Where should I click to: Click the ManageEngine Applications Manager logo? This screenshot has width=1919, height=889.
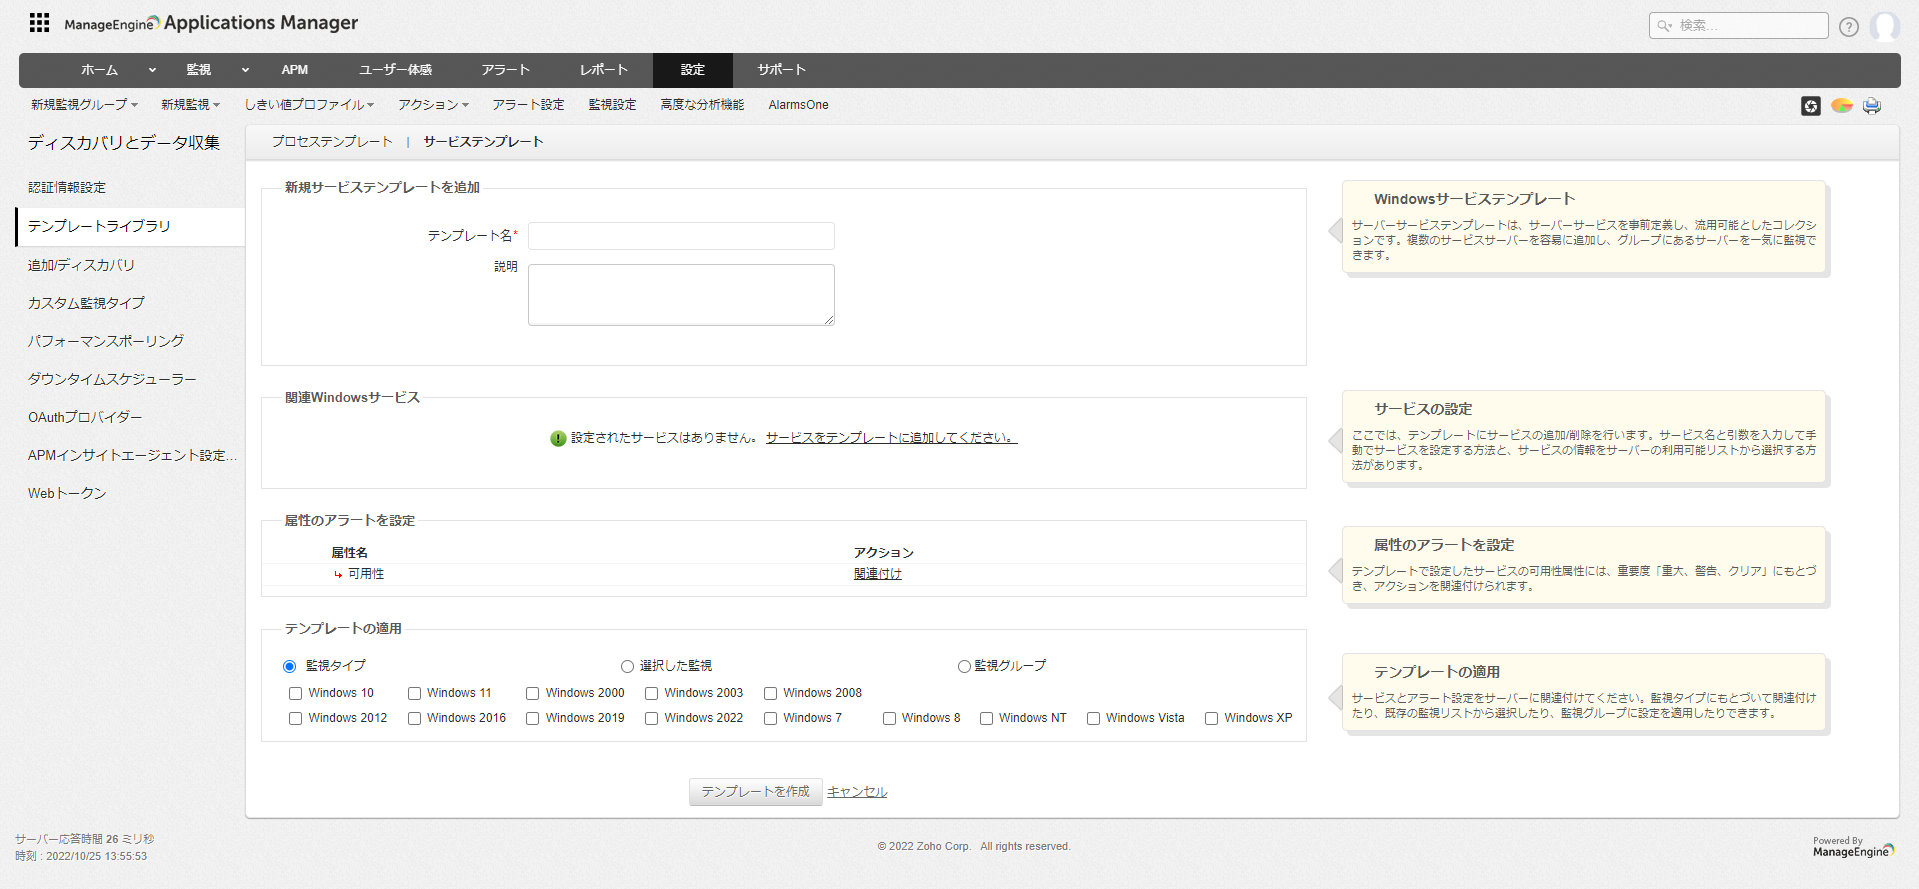(211, 23)
